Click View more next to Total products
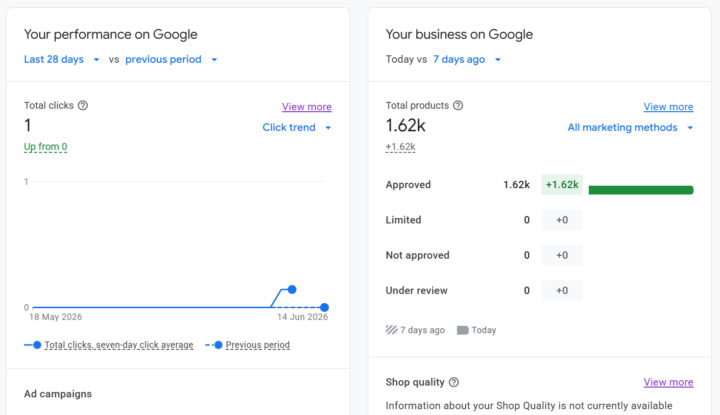 point(668,107)
